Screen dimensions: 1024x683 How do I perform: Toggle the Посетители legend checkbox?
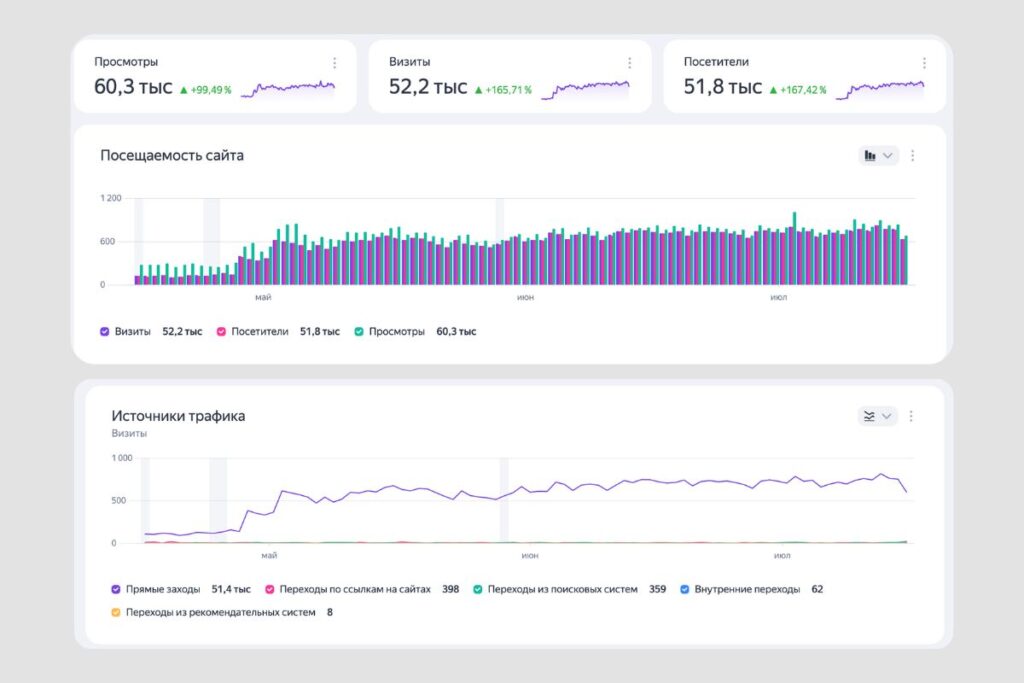pos(221,332)
